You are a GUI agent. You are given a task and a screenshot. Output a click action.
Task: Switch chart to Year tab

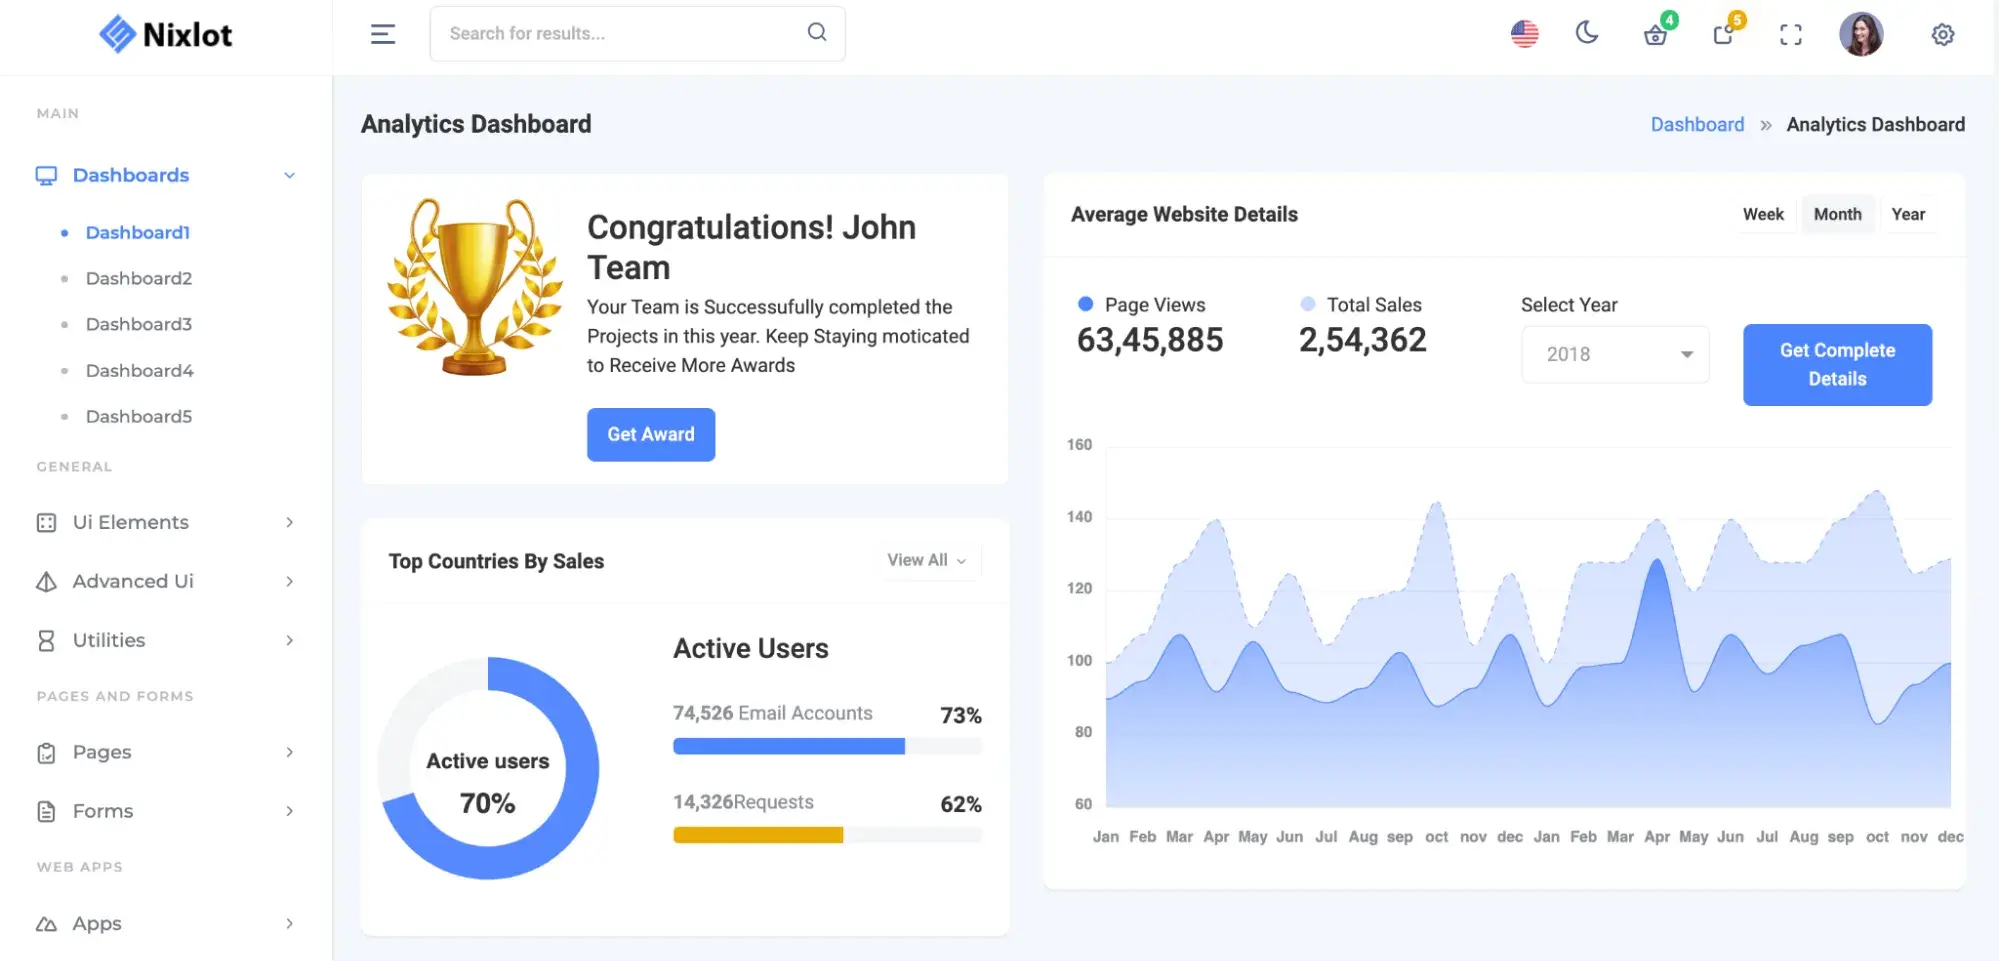1907,215
